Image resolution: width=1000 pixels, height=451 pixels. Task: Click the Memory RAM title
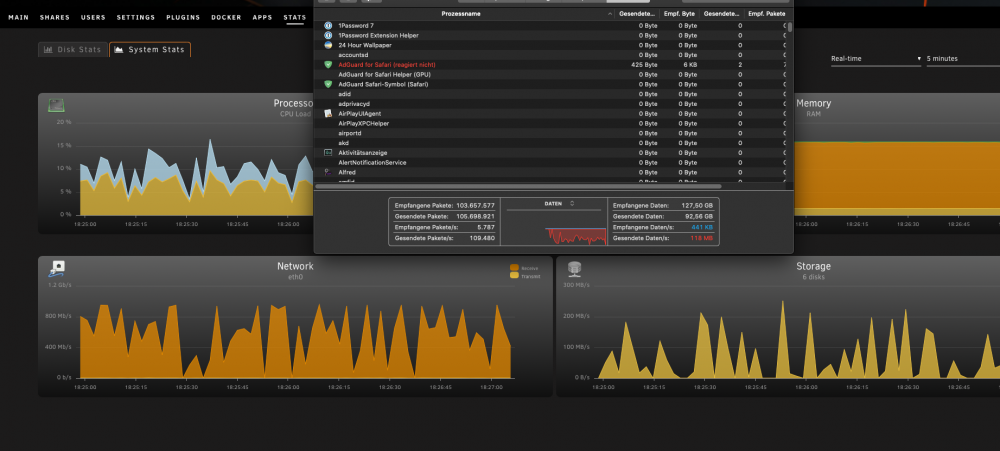(813, 107)
